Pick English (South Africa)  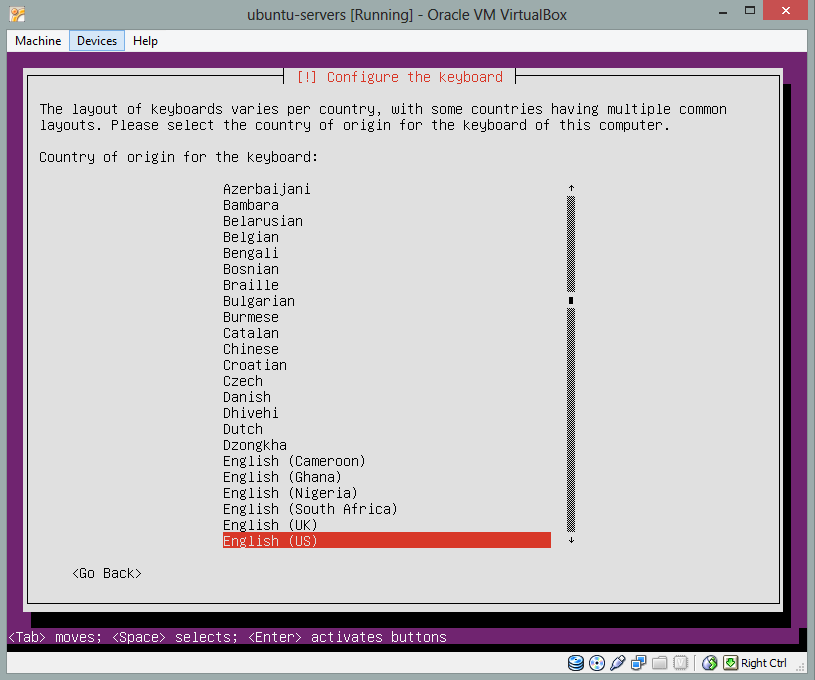[310, 509]
